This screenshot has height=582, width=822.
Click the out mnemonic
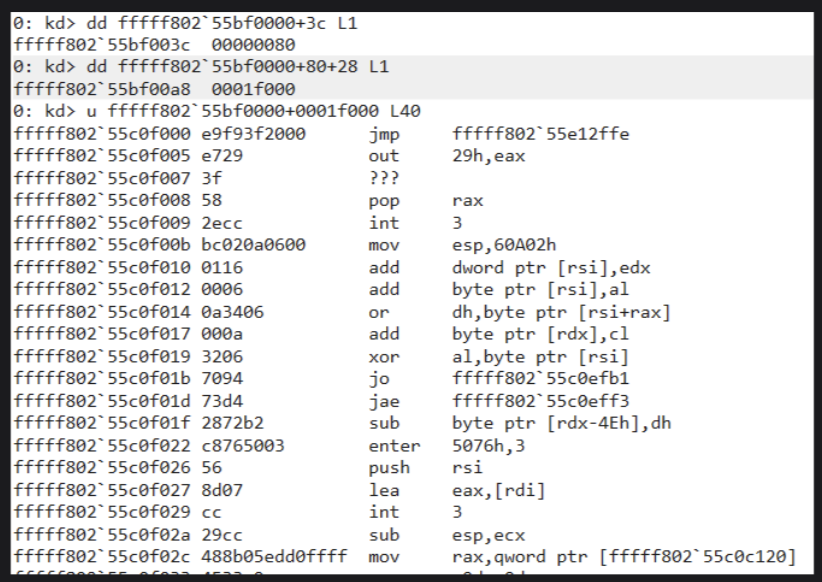(381, 158)
